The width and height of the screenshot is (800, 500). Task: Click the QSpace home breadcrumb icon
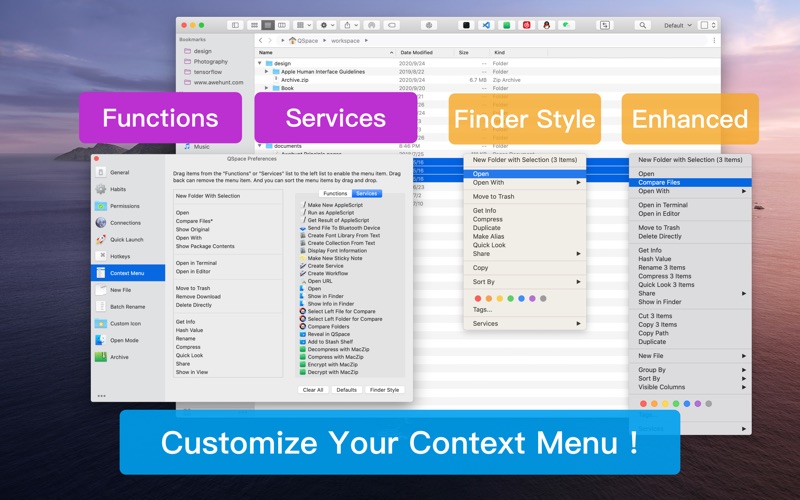point(292,40)
